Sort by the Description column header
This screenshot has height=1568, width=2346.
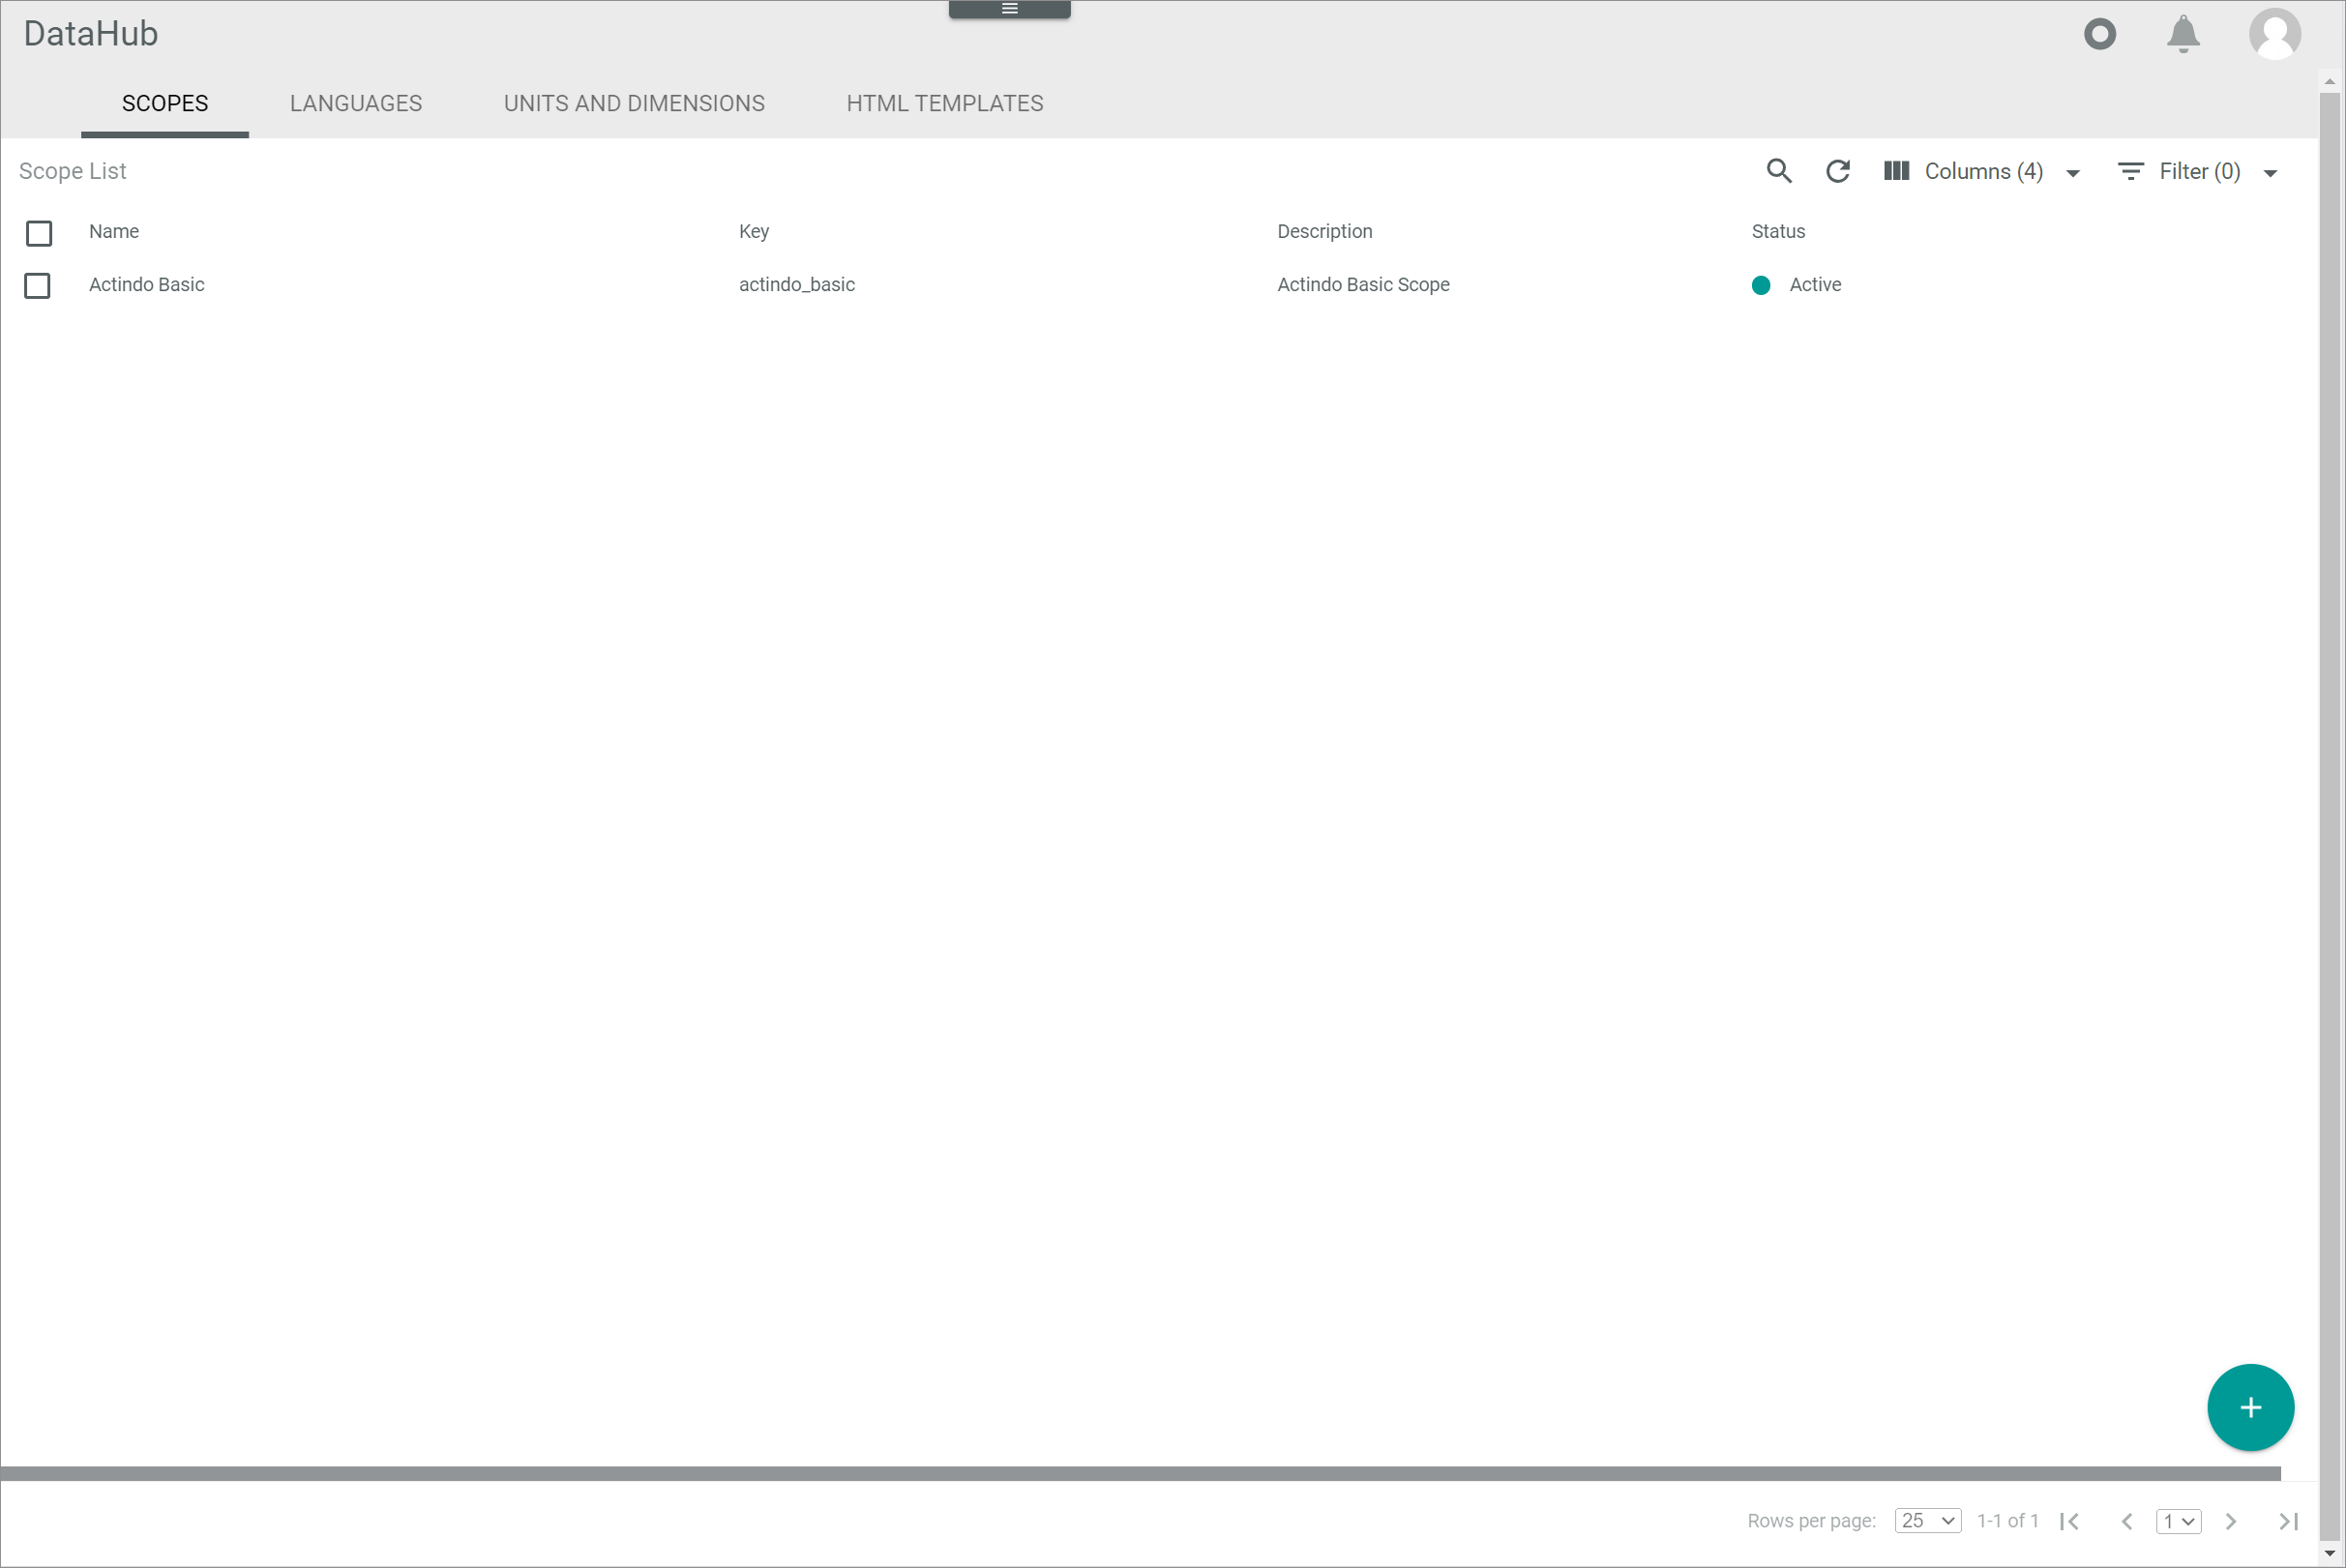coord(1324,231)
